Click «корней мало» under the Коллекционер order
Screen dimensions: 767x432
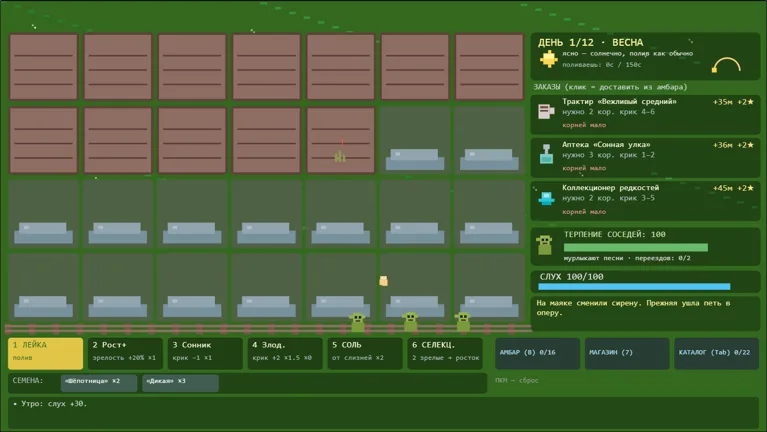pos(584,212)
